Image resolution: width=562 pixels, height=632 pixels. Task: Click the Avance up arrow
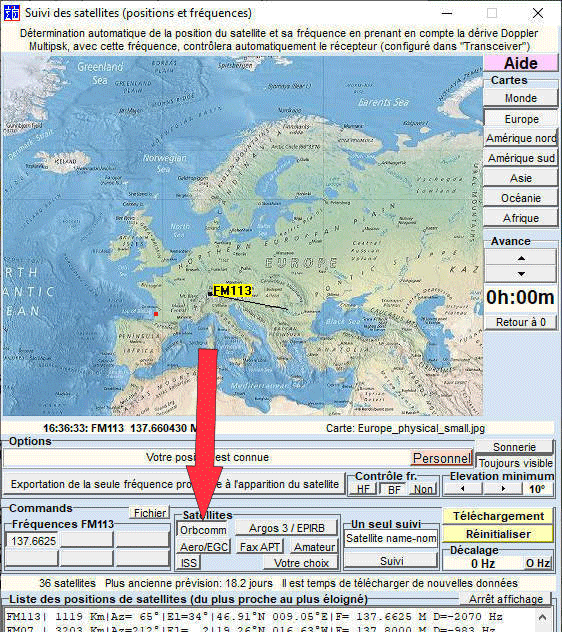coord(520,258)
